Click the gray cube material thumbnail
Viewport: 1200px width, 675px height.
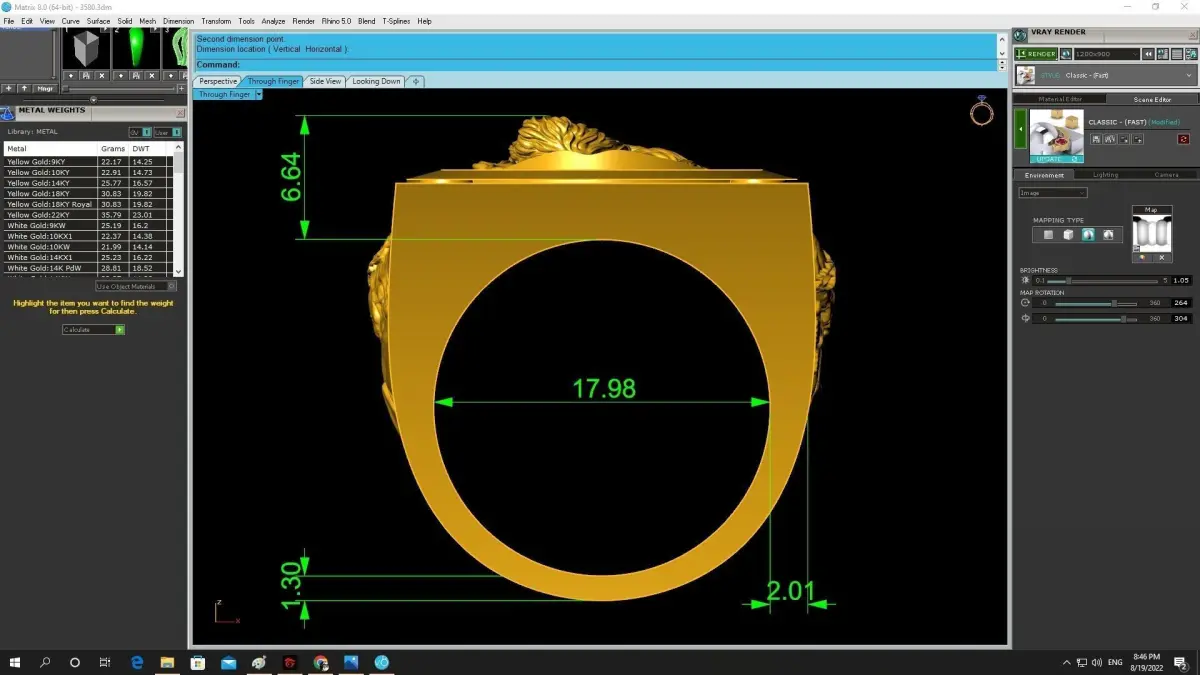(x=86, y=47)
